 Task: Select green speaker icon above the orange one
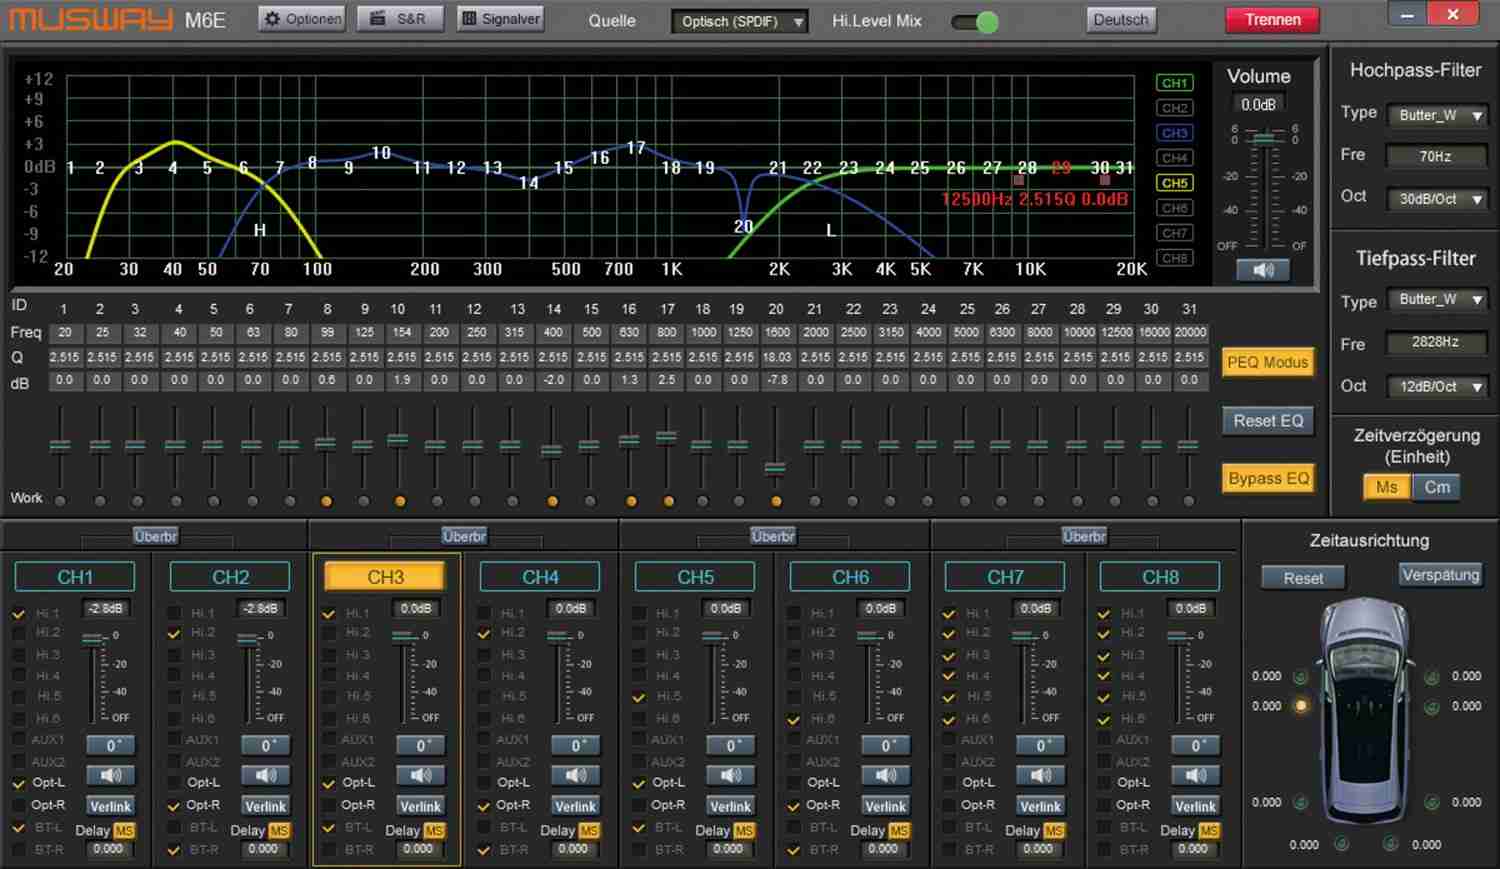(x=1300, y=677)
